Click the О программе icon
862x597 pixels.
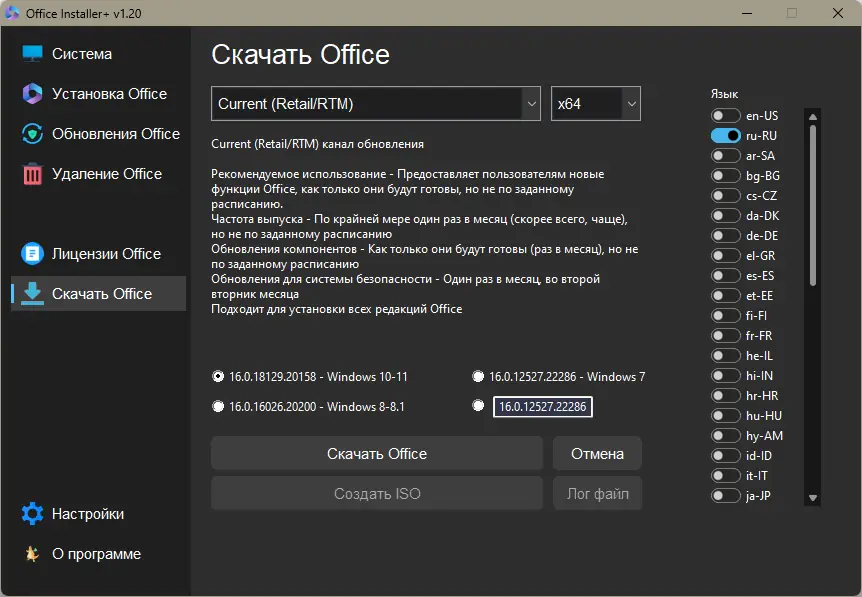coord(33,554)
